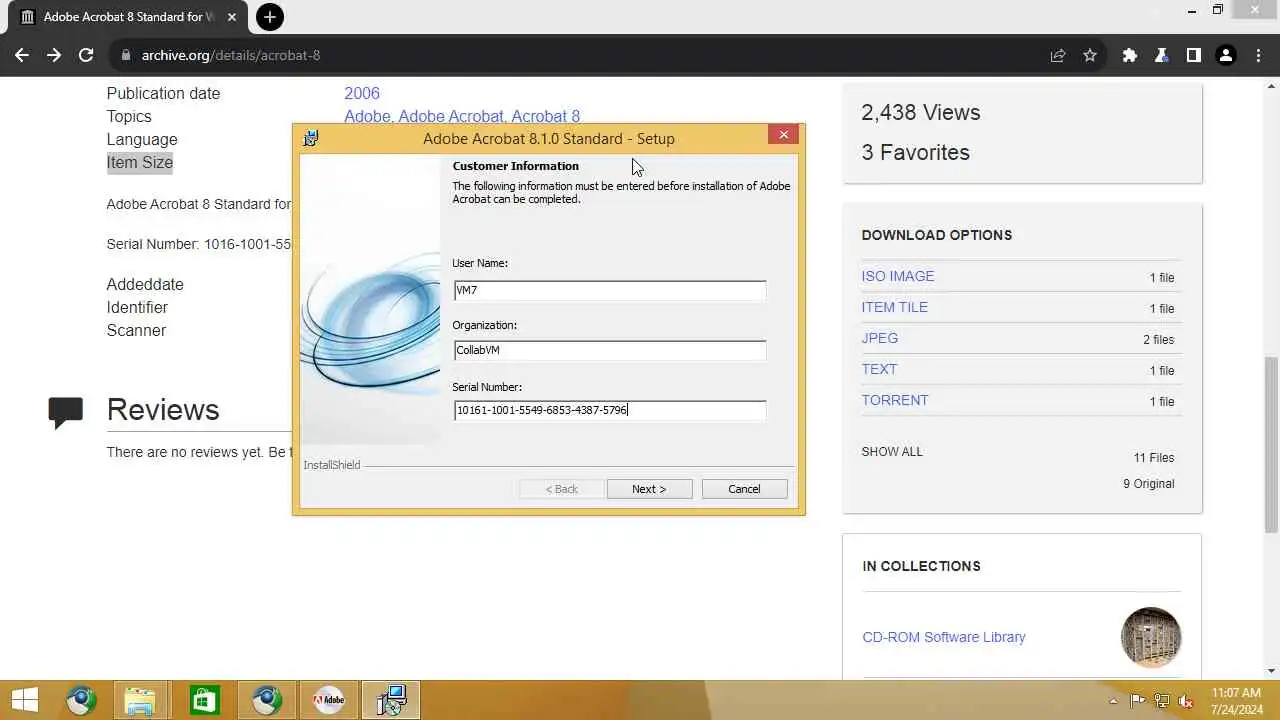Share this page from address bar

1058,55
